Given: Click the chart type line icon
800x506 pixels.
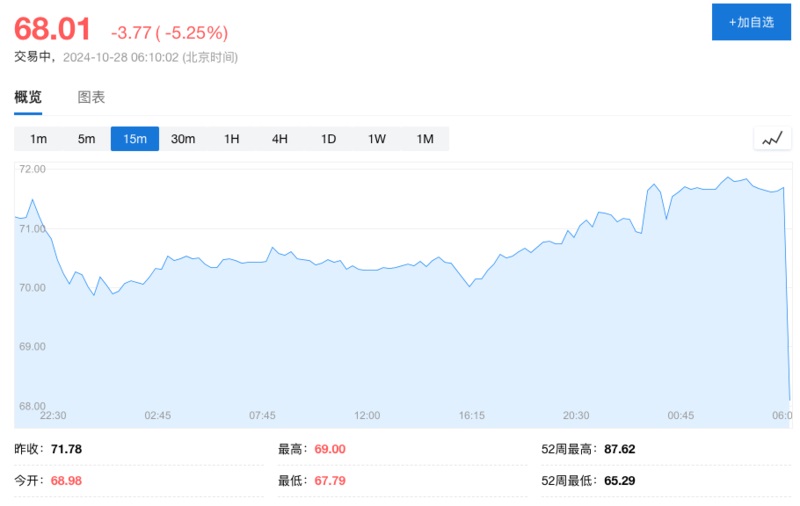Looking at the screenshot, I should [771, 139].
